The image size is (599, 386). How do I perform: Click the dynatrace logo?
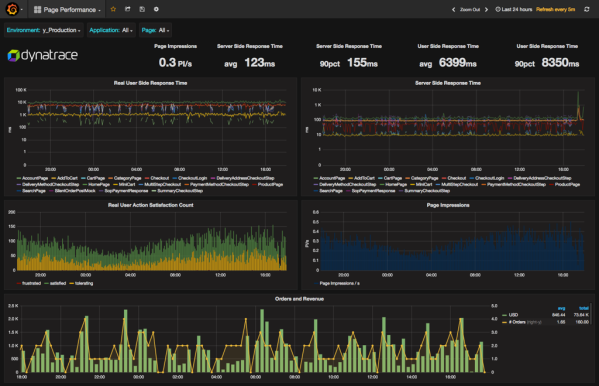[42, 55]
